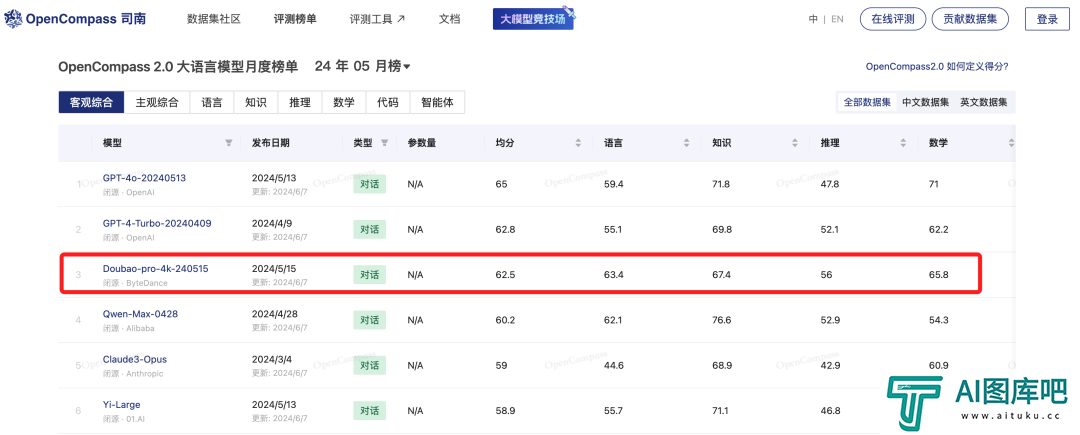Sort by 推理 column arrows
Screen dimensions: 1080x435
(903, 143)
